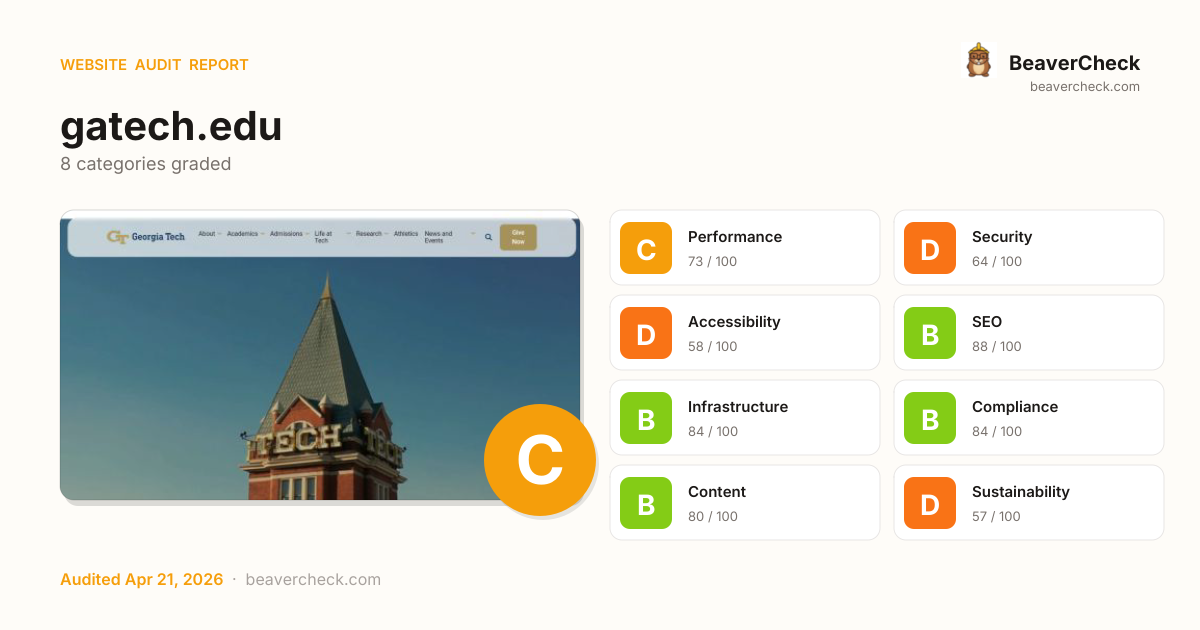Select Research in the preview navigation
Image resolution: width=1200 pixels, height=630 pixels.
[x=368, y=234]
